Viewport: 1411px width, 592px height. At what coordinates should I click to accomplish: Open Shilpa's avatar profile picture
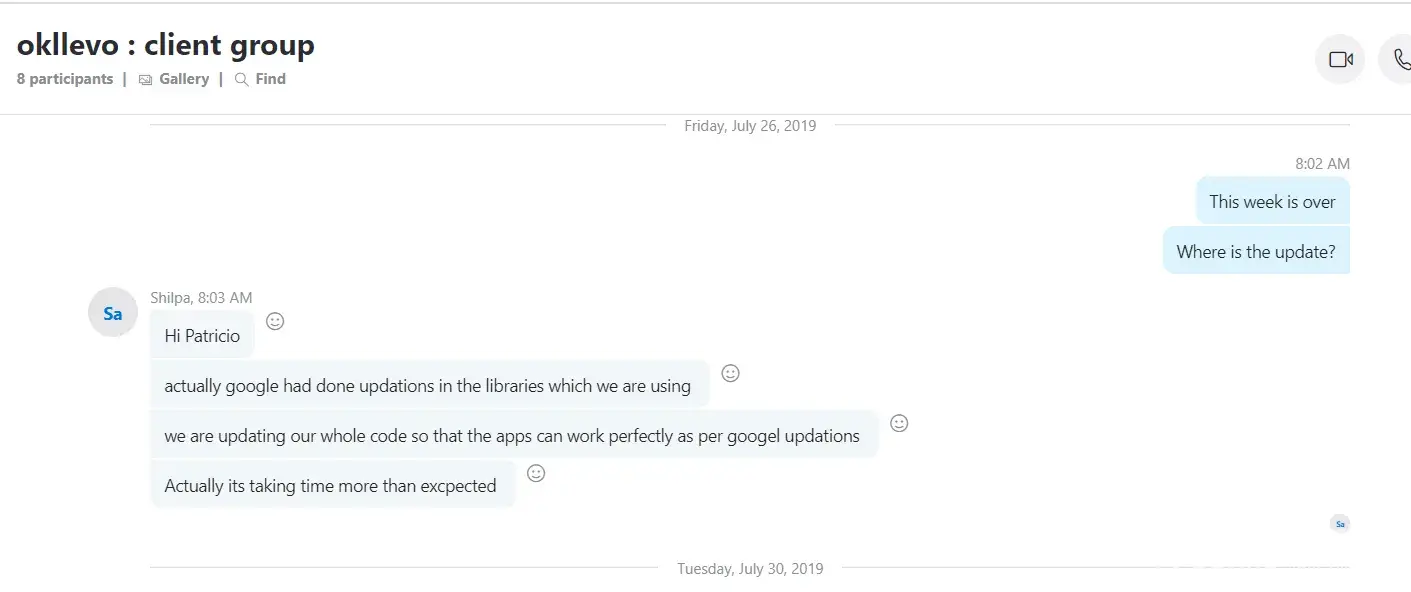tap(113, 314)
